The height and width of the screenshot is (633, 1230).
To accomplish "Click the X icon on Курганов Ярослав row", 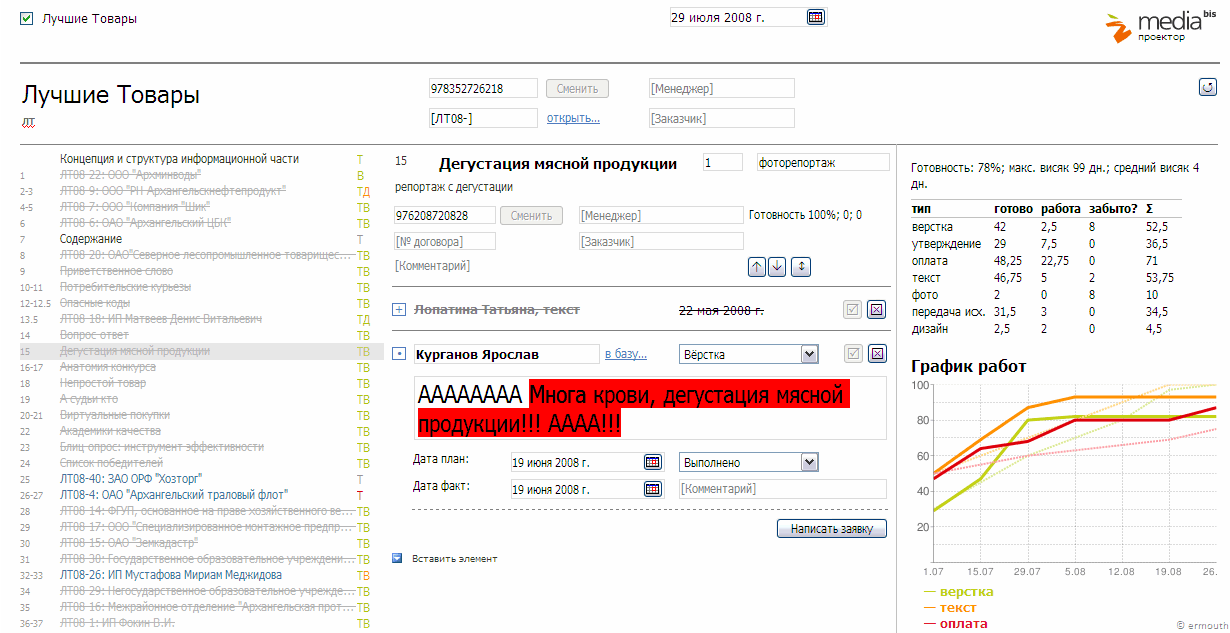I will [877, 354].
